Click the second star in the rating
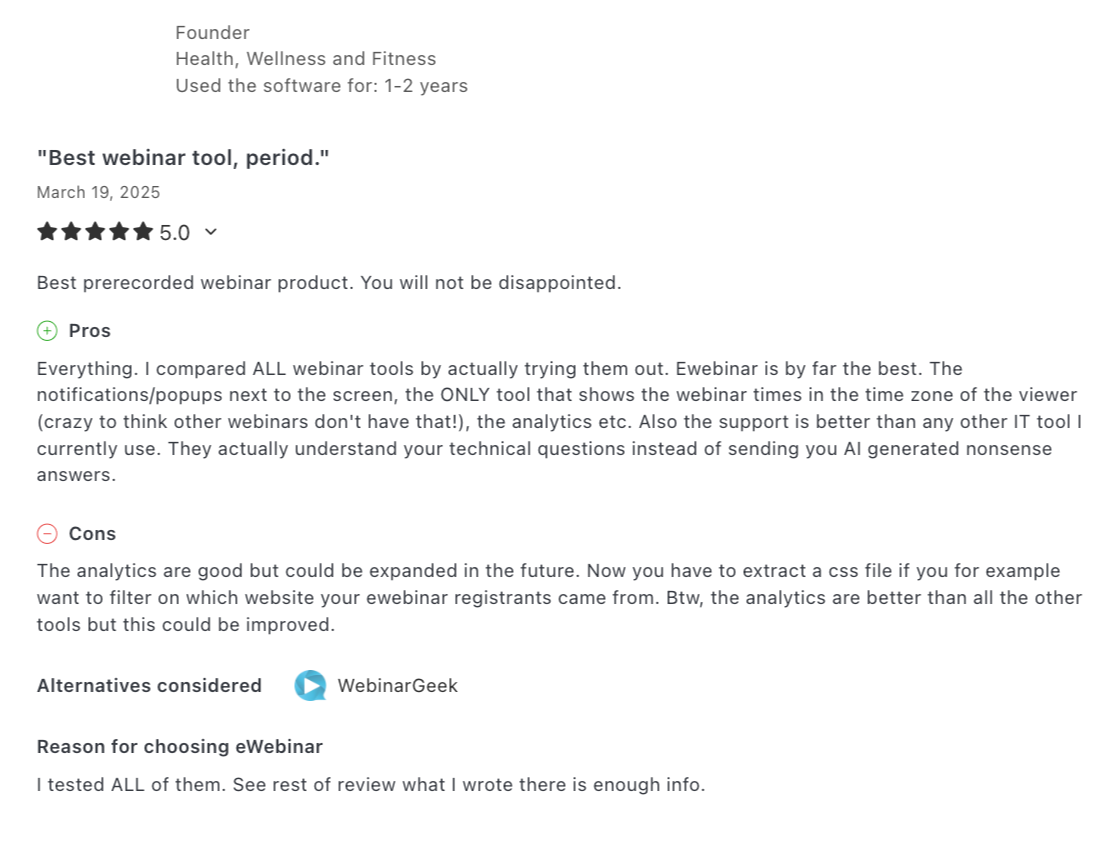This screenshot has width=1117, height=868. pos(71,232)
